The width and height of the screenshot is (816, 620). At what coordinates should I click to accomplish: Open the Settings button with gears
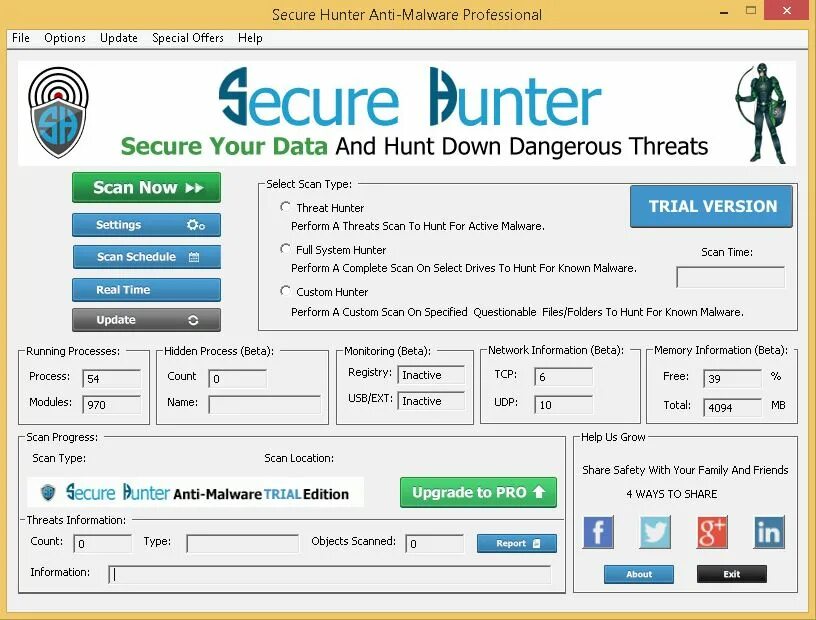point(146,225)
